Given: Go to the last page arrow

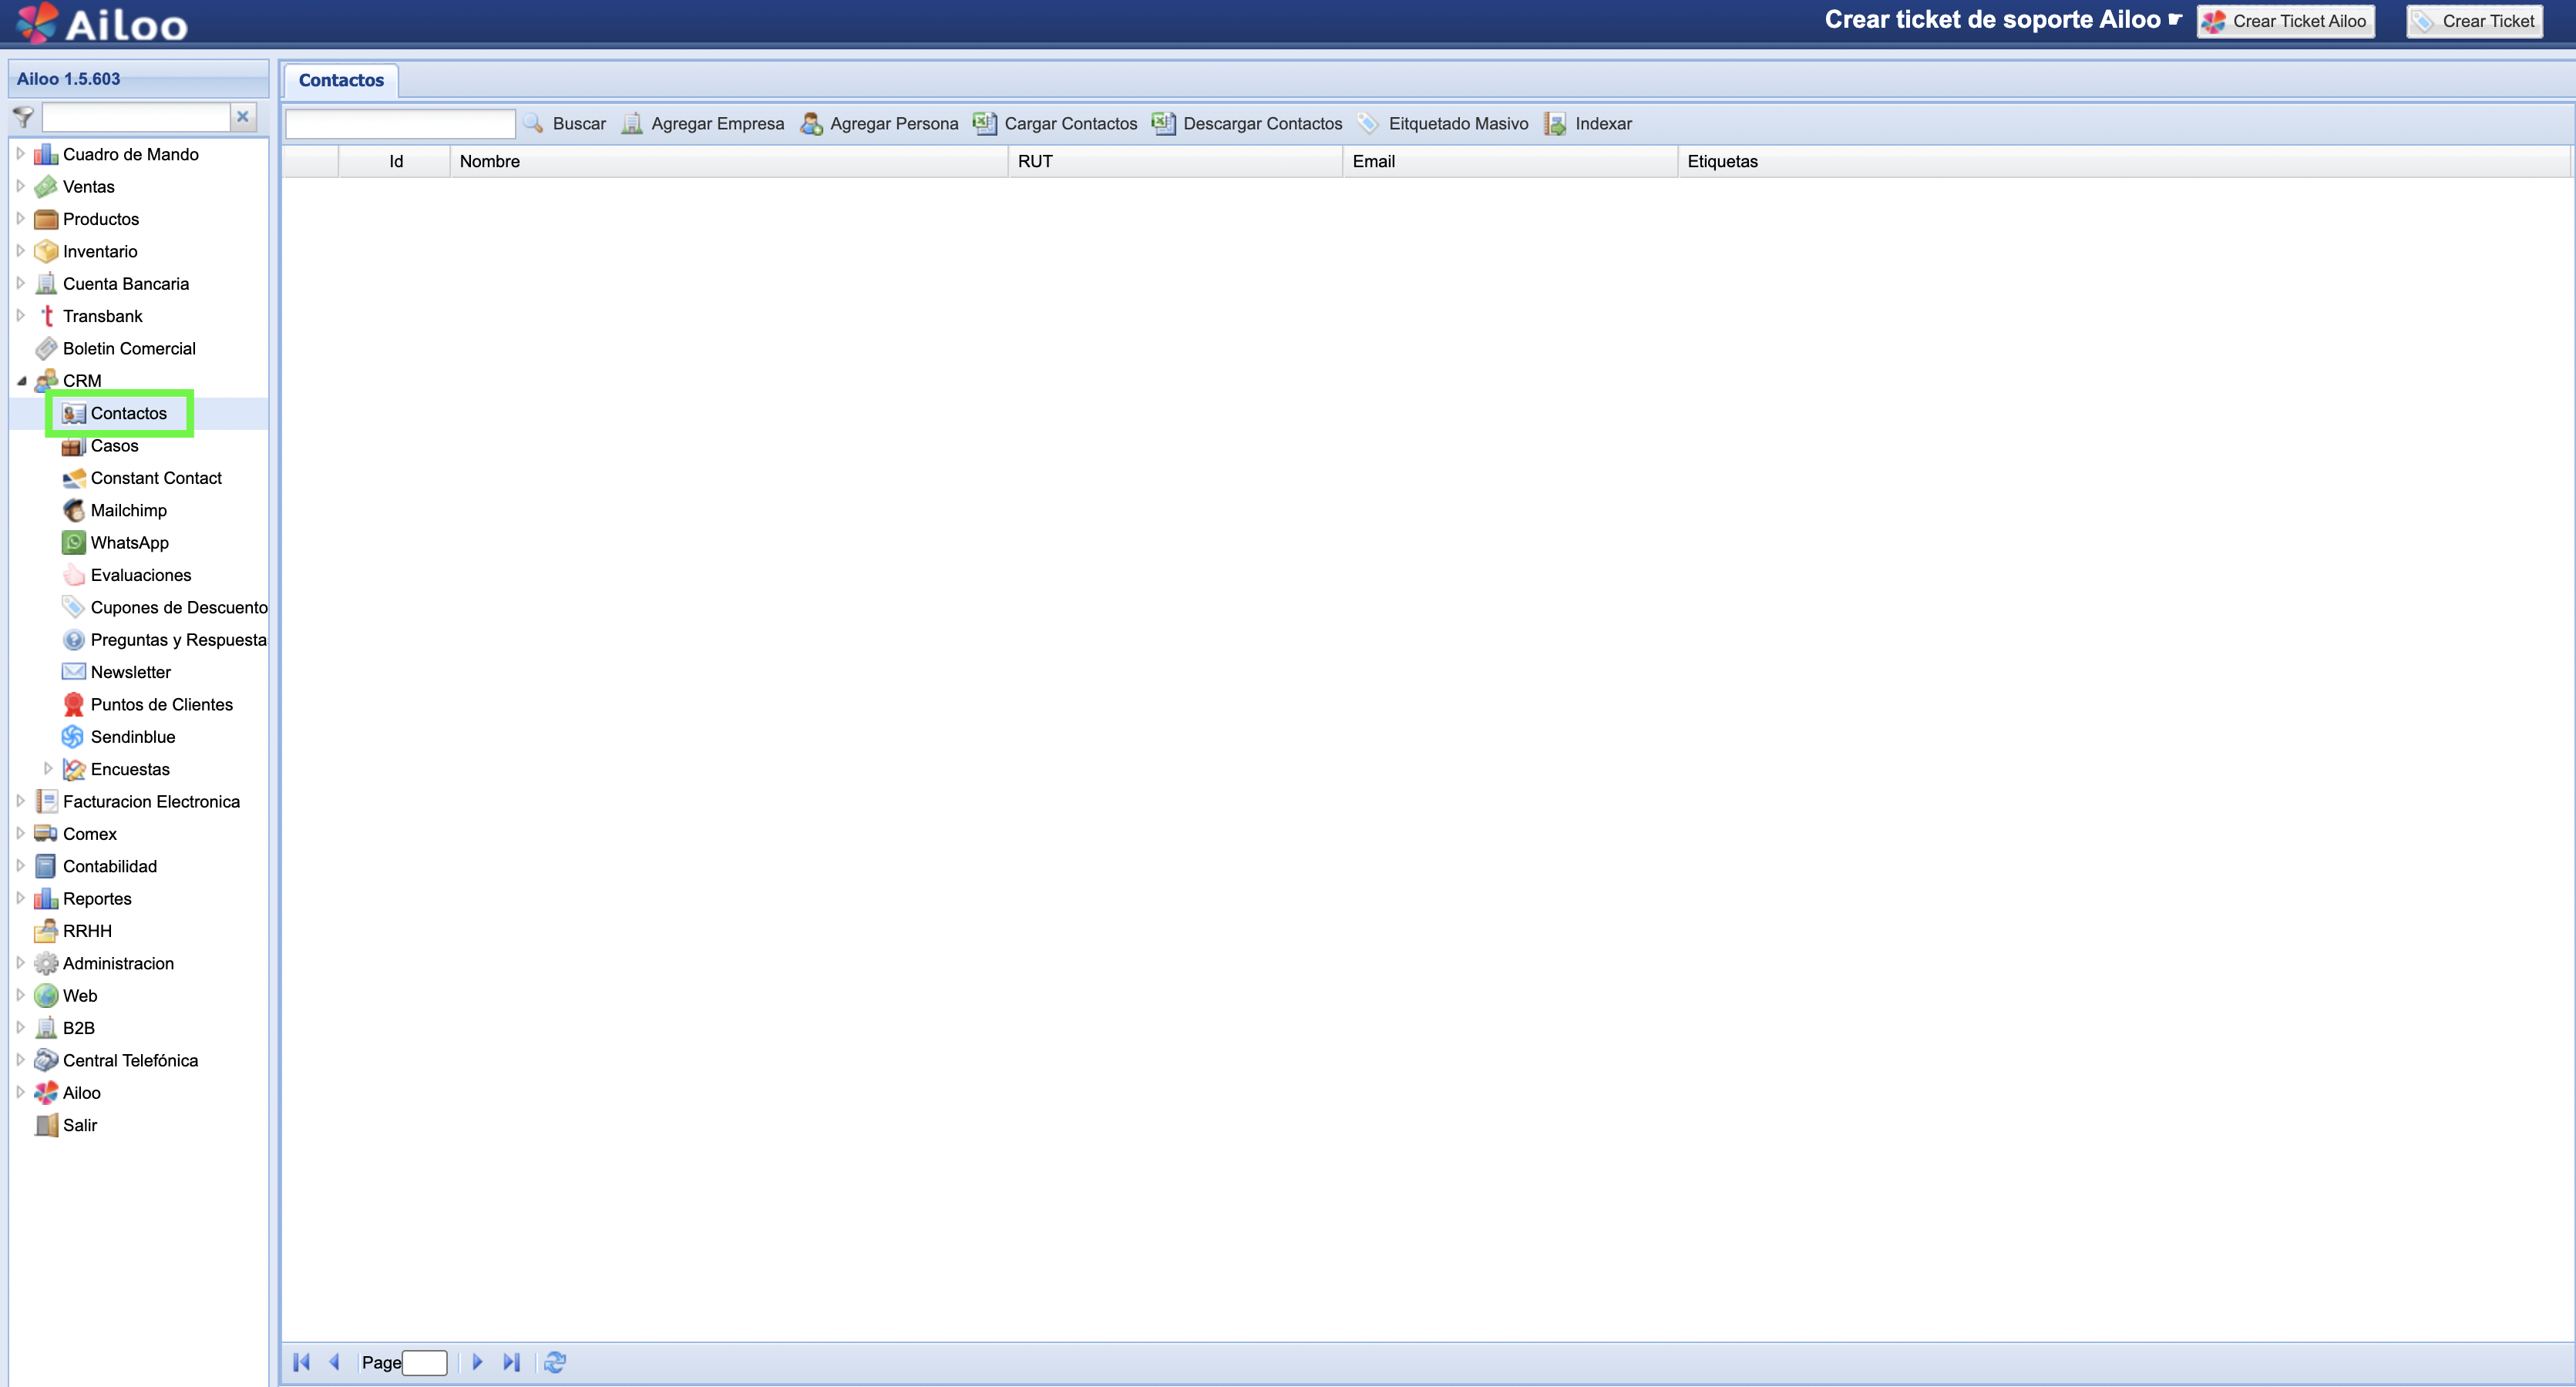Looking at the screenshot, I should coord(512,1362).
